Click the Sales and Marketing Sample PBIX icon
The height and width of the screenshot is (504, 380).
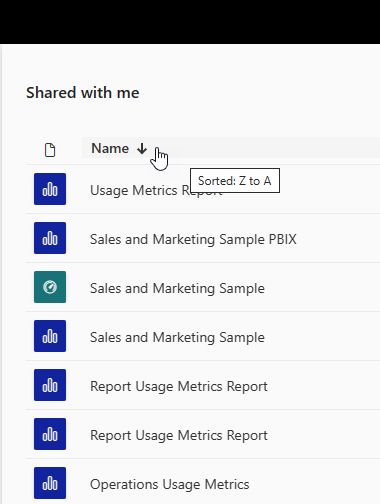click(x=50, y=238)
